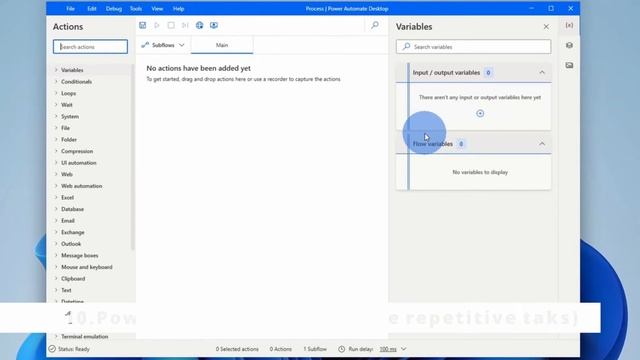640x360 pixels.
Task: Select Folder action group
Action: click(x=69, y=140)
